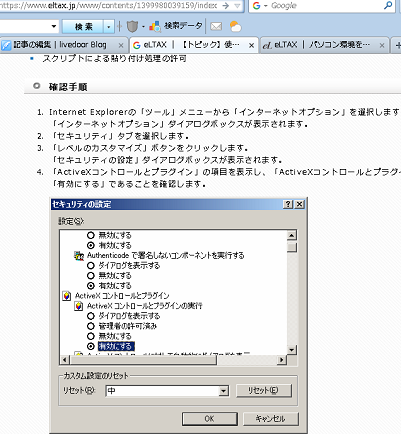Click the ActiveX コントロールとプラグイン category label
The width and height of the screenshot is (401, 434).
click(122, 296)
